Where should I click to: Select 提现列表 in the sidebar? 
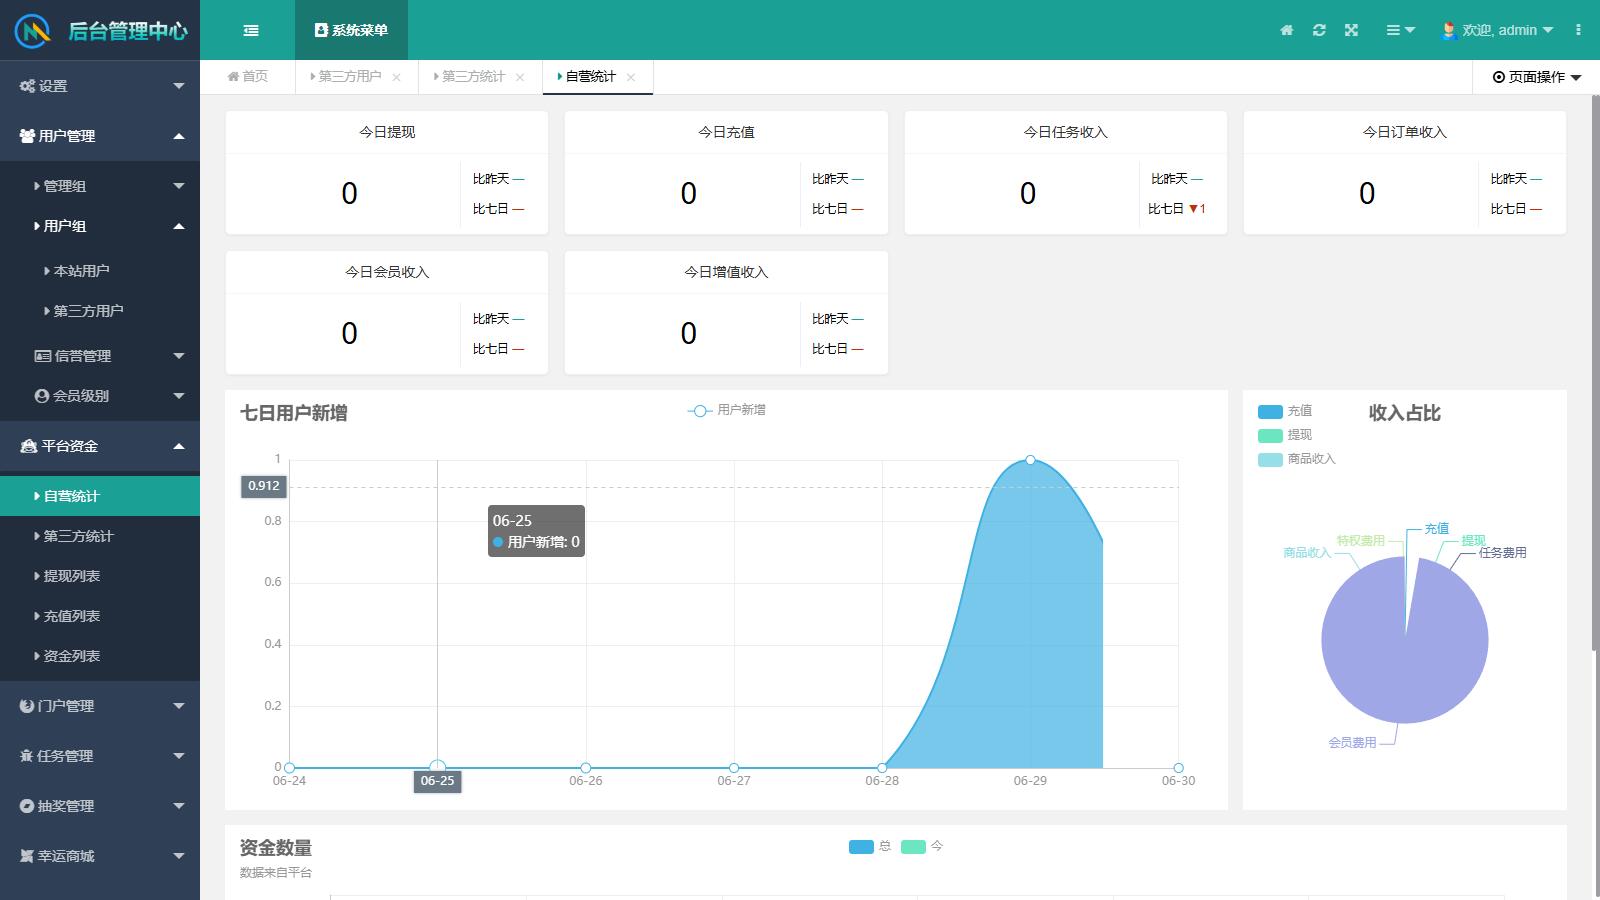pyautogui.click(x=72, y=576)
